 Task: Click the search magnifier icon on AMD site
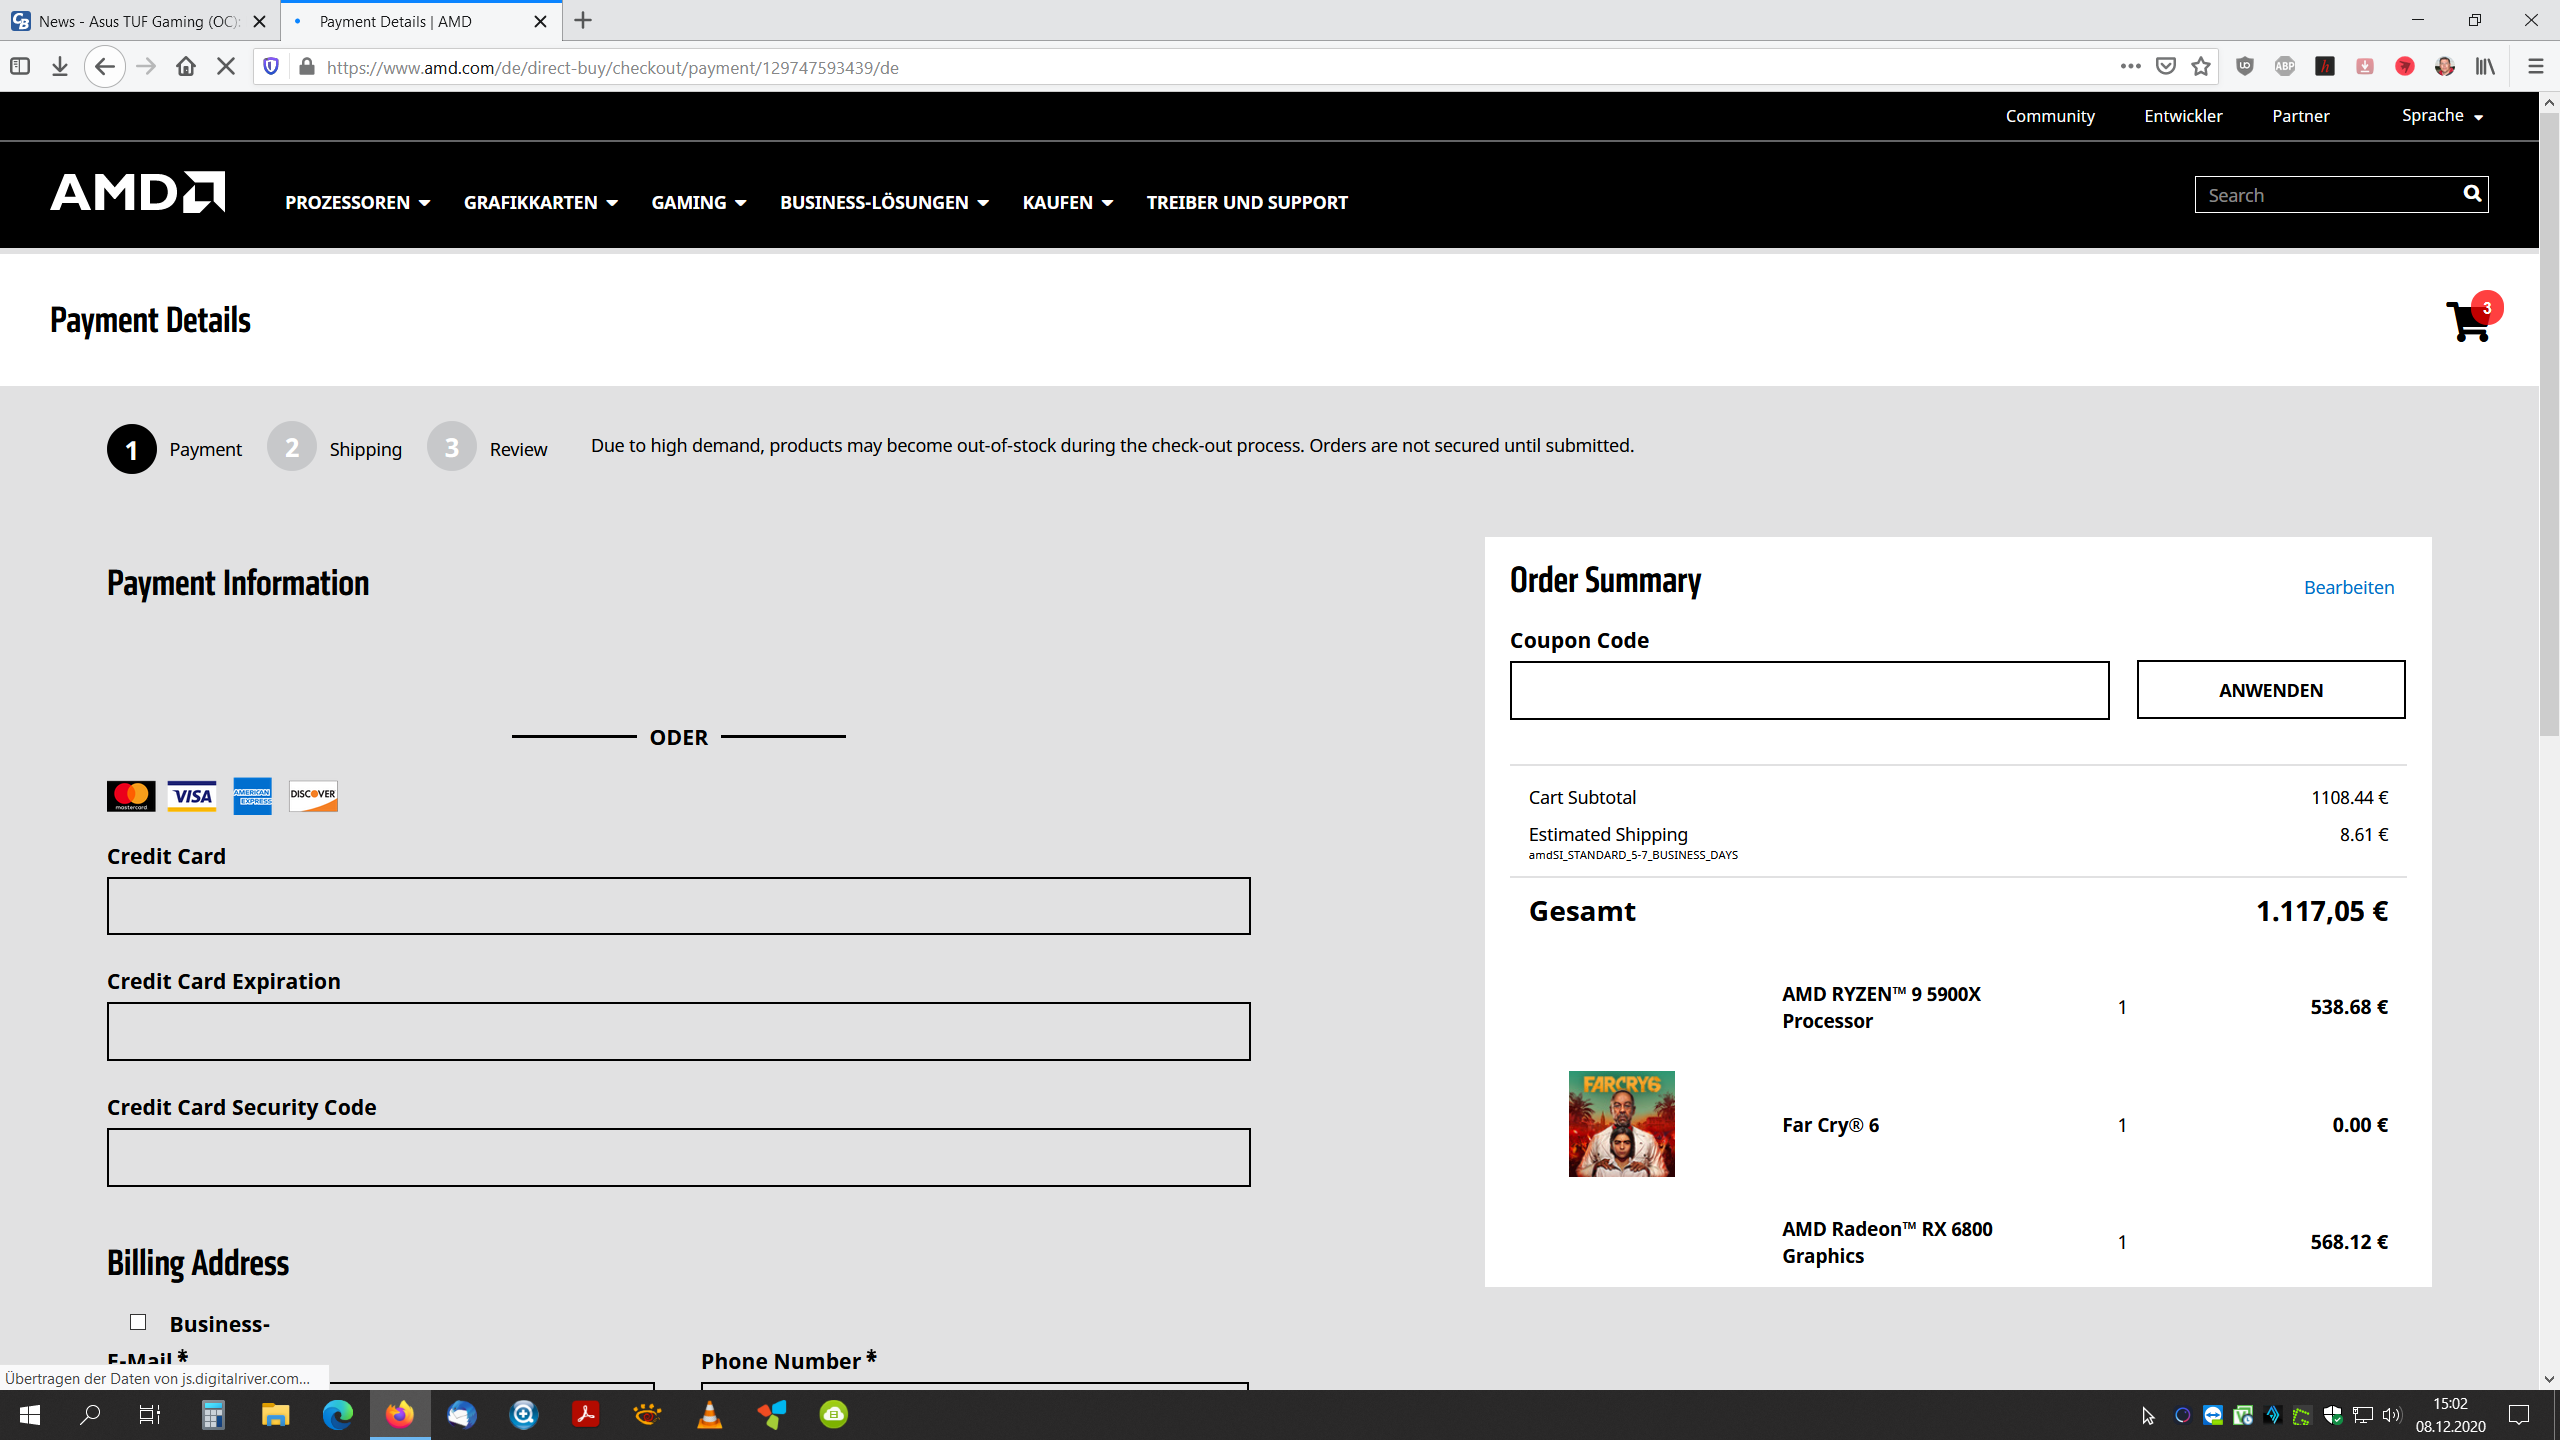[x=2471, y=194]
